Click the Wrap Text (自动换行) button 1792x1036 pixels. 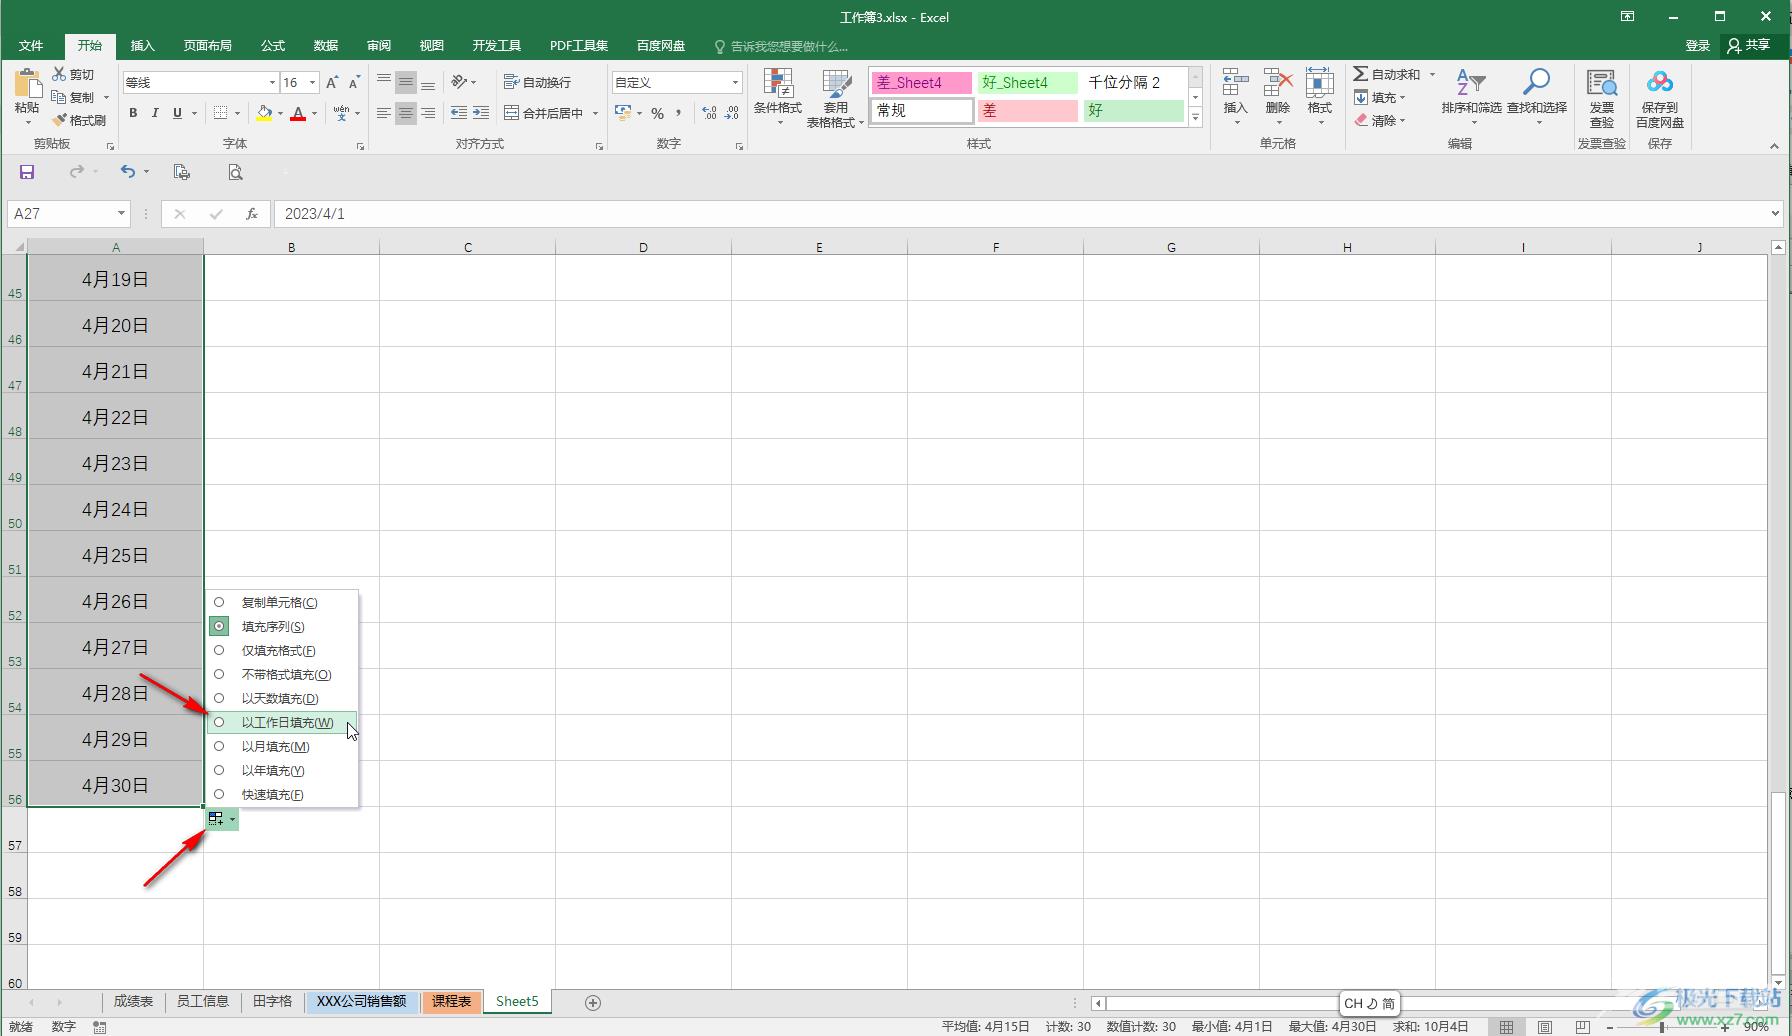tap(538, 82)
